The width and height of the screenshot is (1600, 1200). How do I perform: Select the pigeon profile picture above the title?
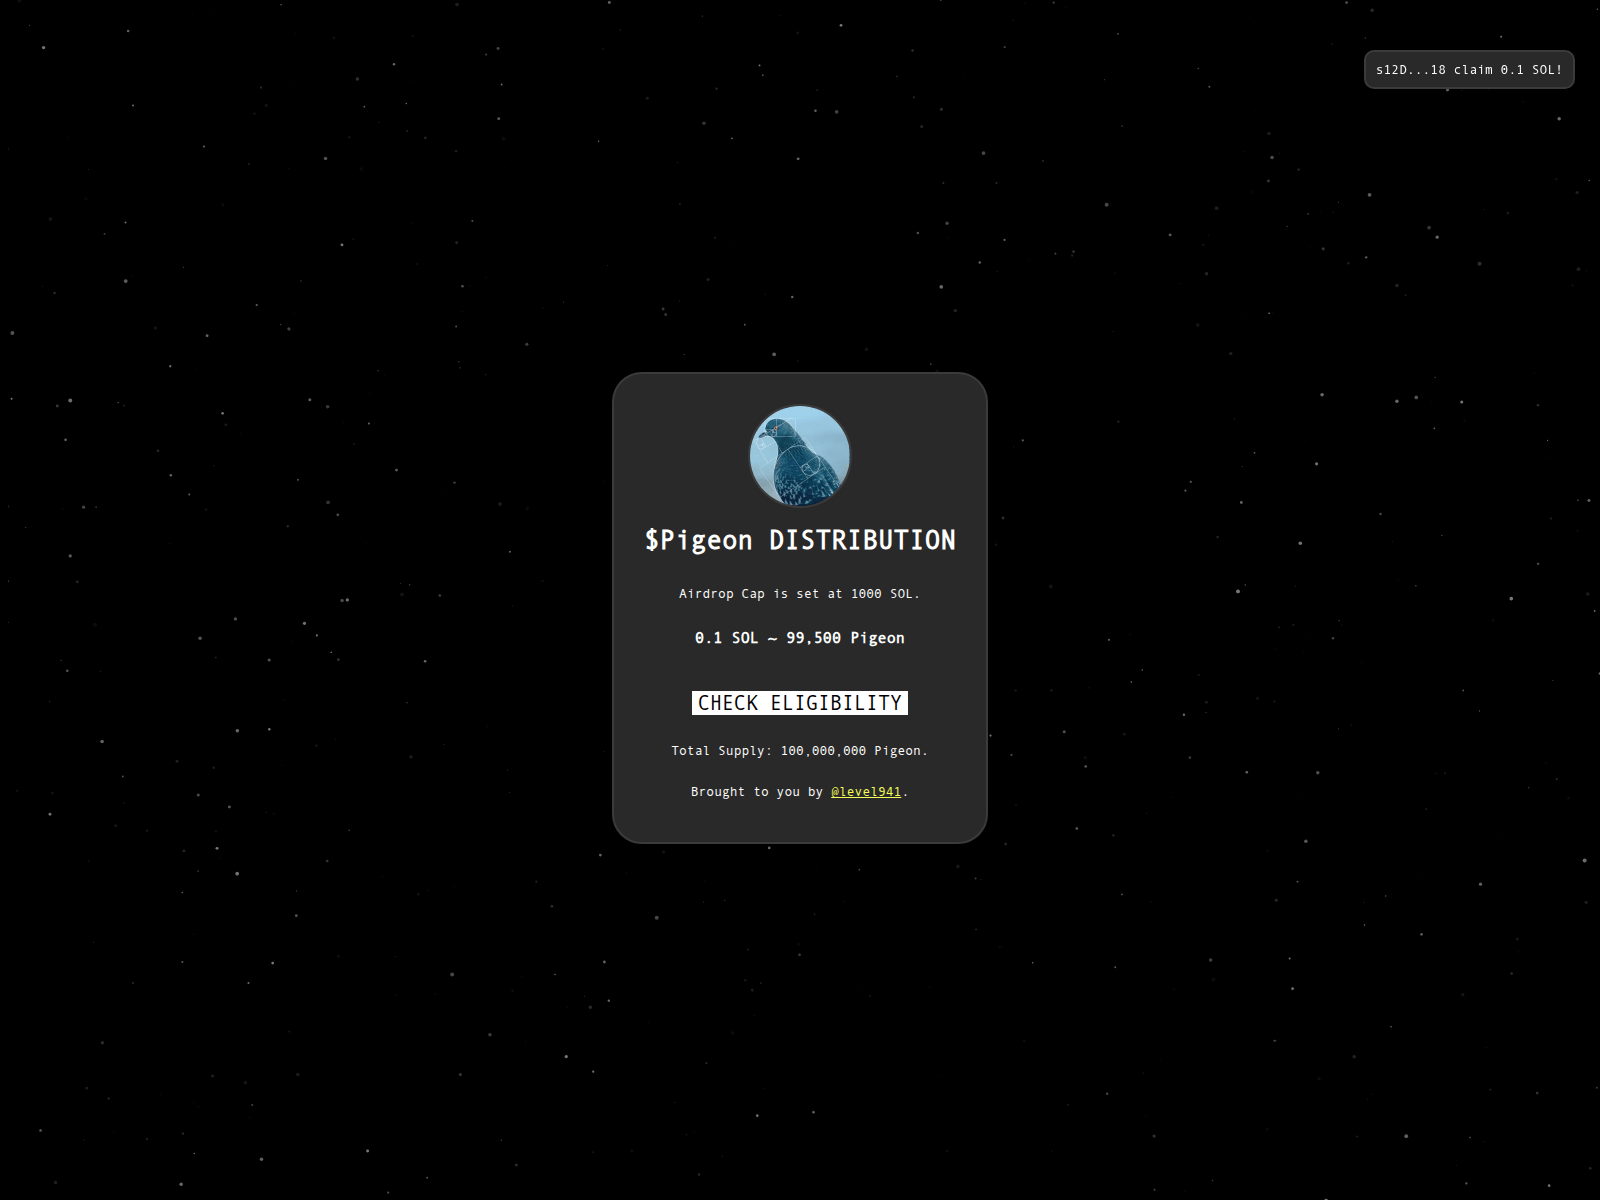click(799, 455)
